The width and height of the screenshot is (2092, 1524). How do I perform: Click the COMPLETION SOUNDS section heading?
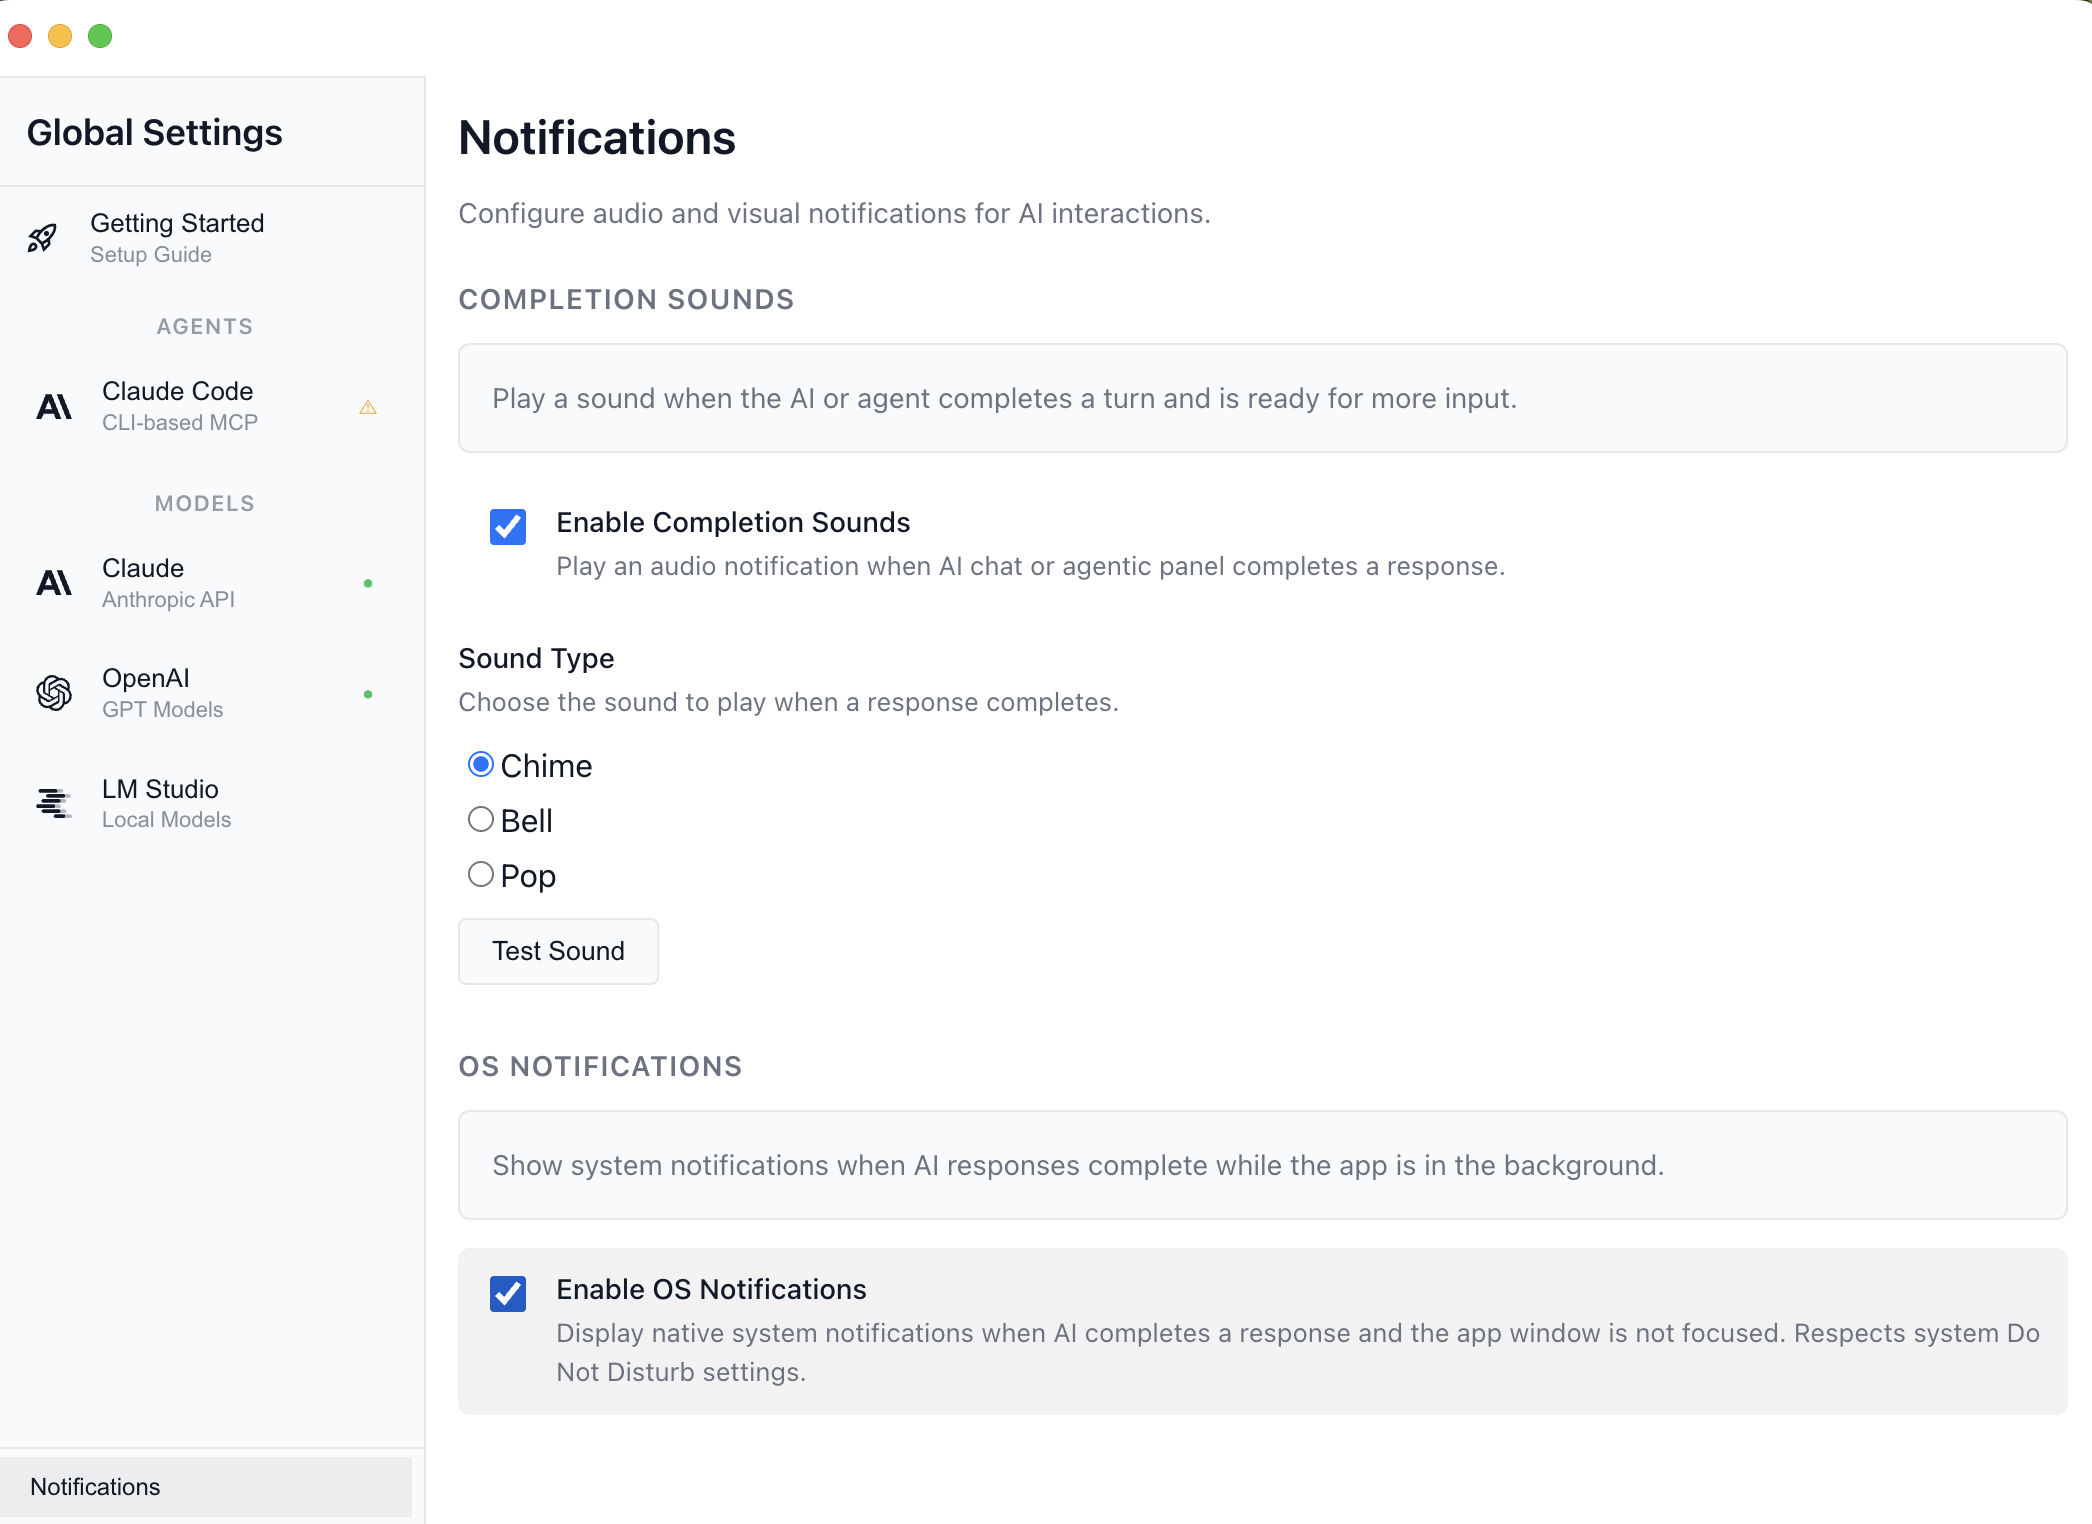pos(626,299)
